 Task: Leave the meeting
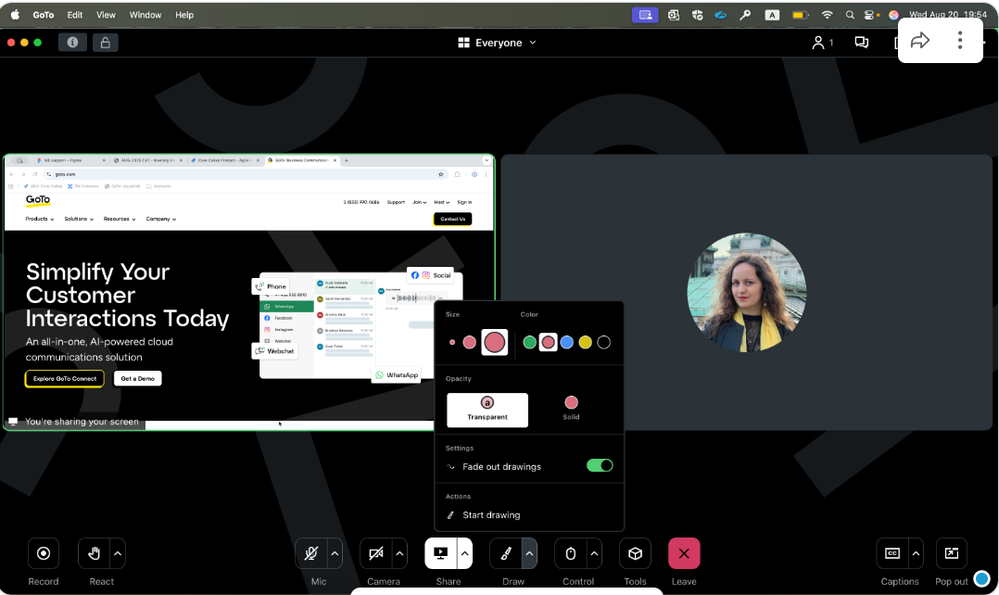click(684, 553)
